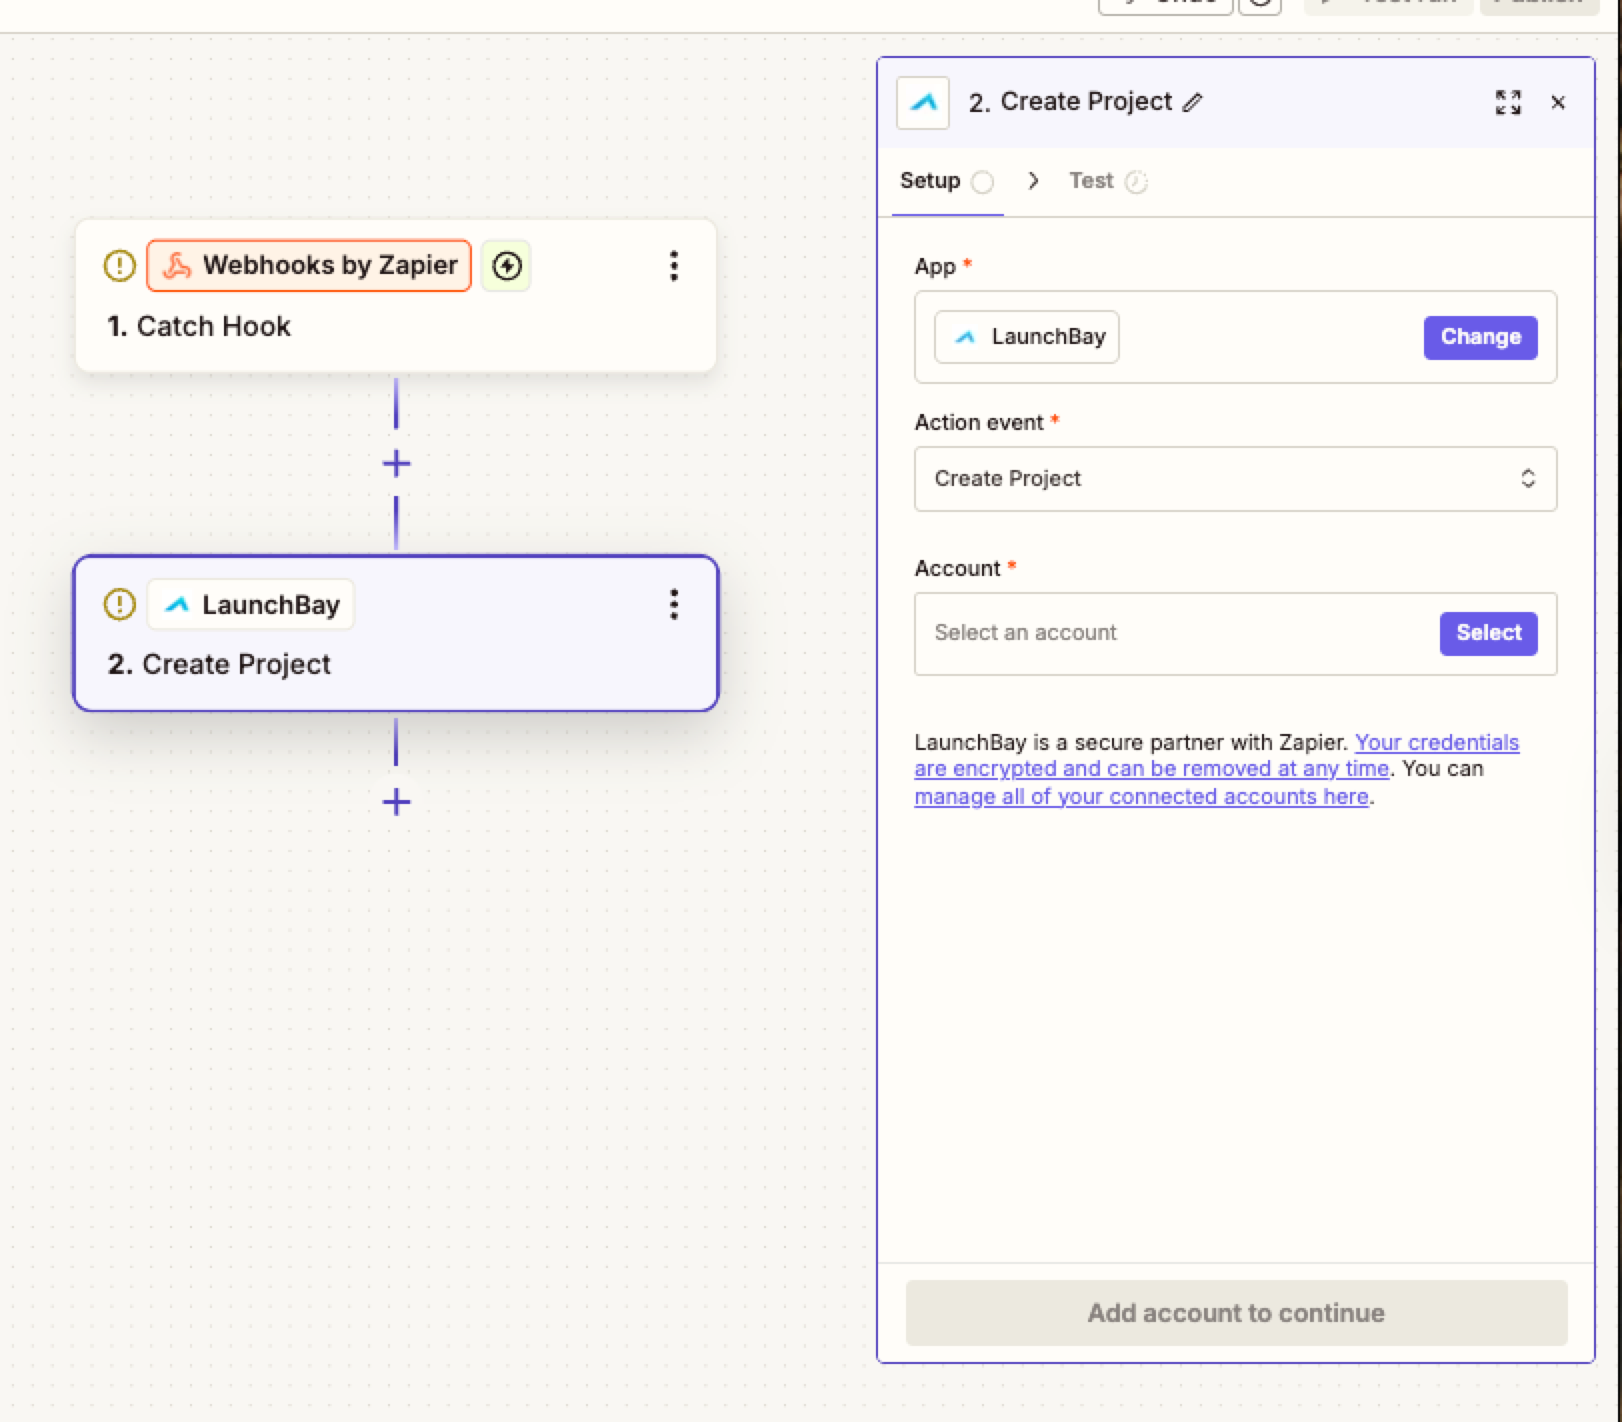This screenshot has width=1622, height=1422.
Task: Click the Setup tab status circle
Action: pyautogui.click(x=983, y=182)
